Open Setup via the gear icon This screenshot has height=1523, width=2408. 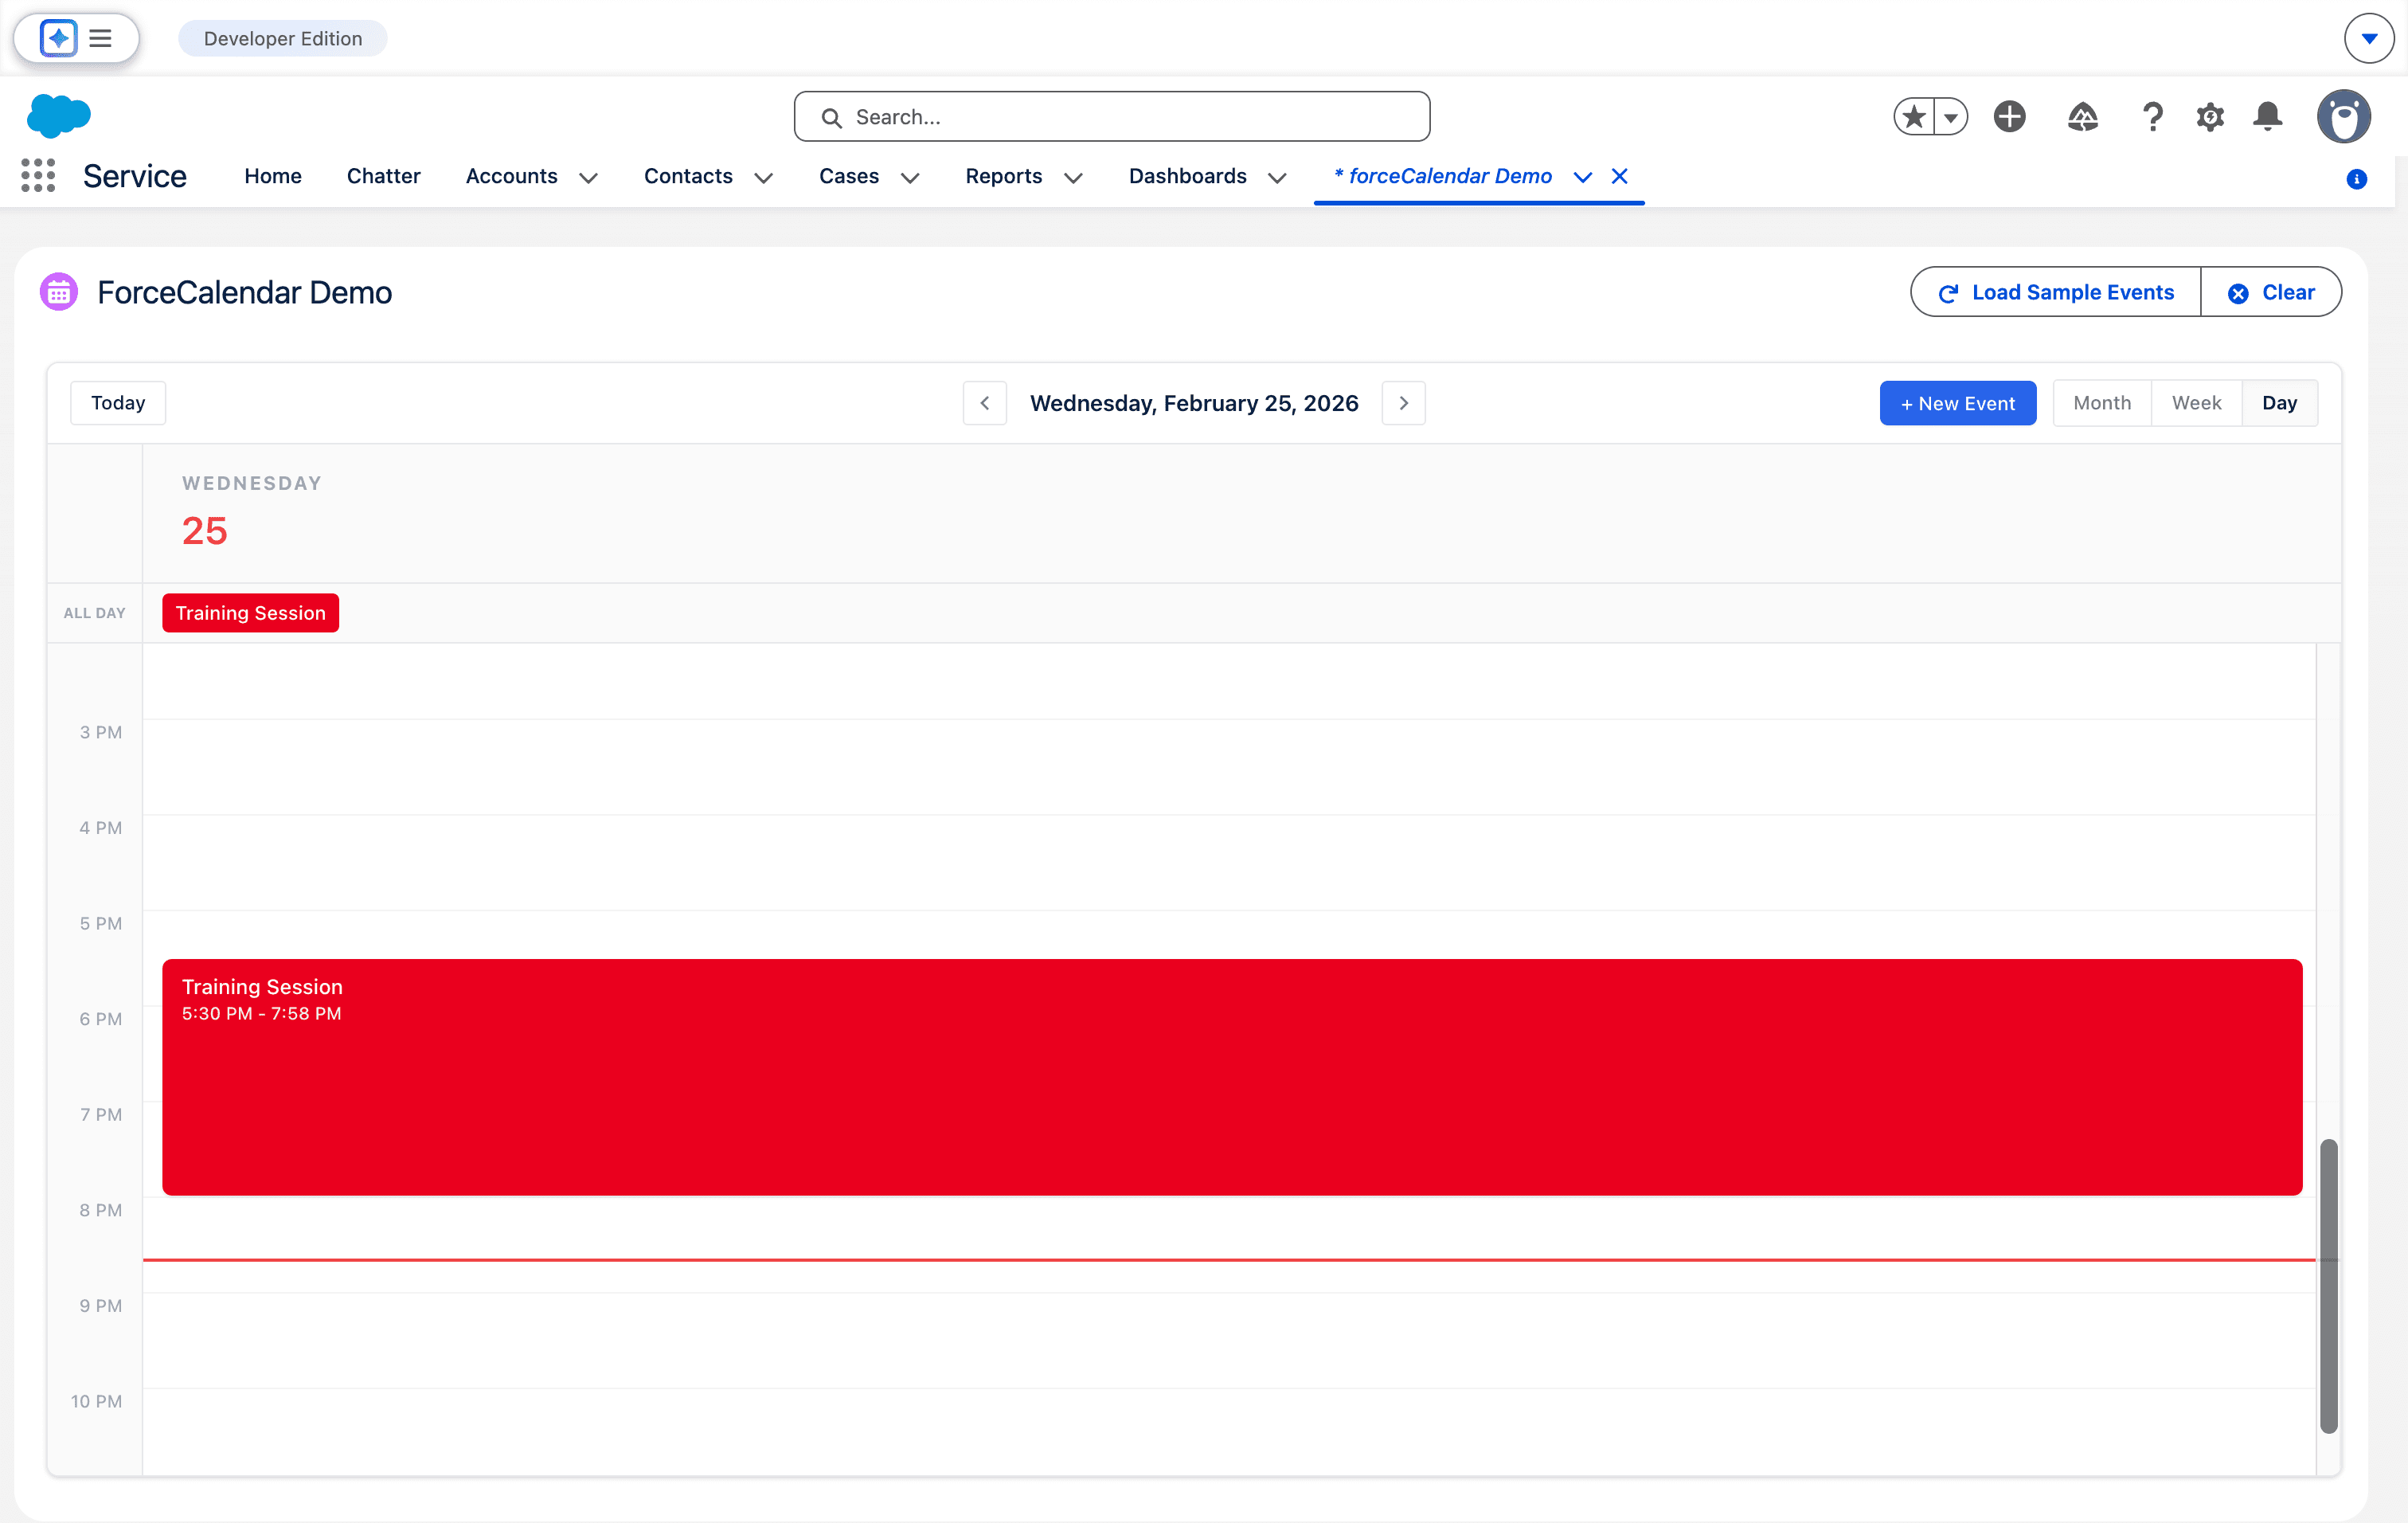(2210, 116)
